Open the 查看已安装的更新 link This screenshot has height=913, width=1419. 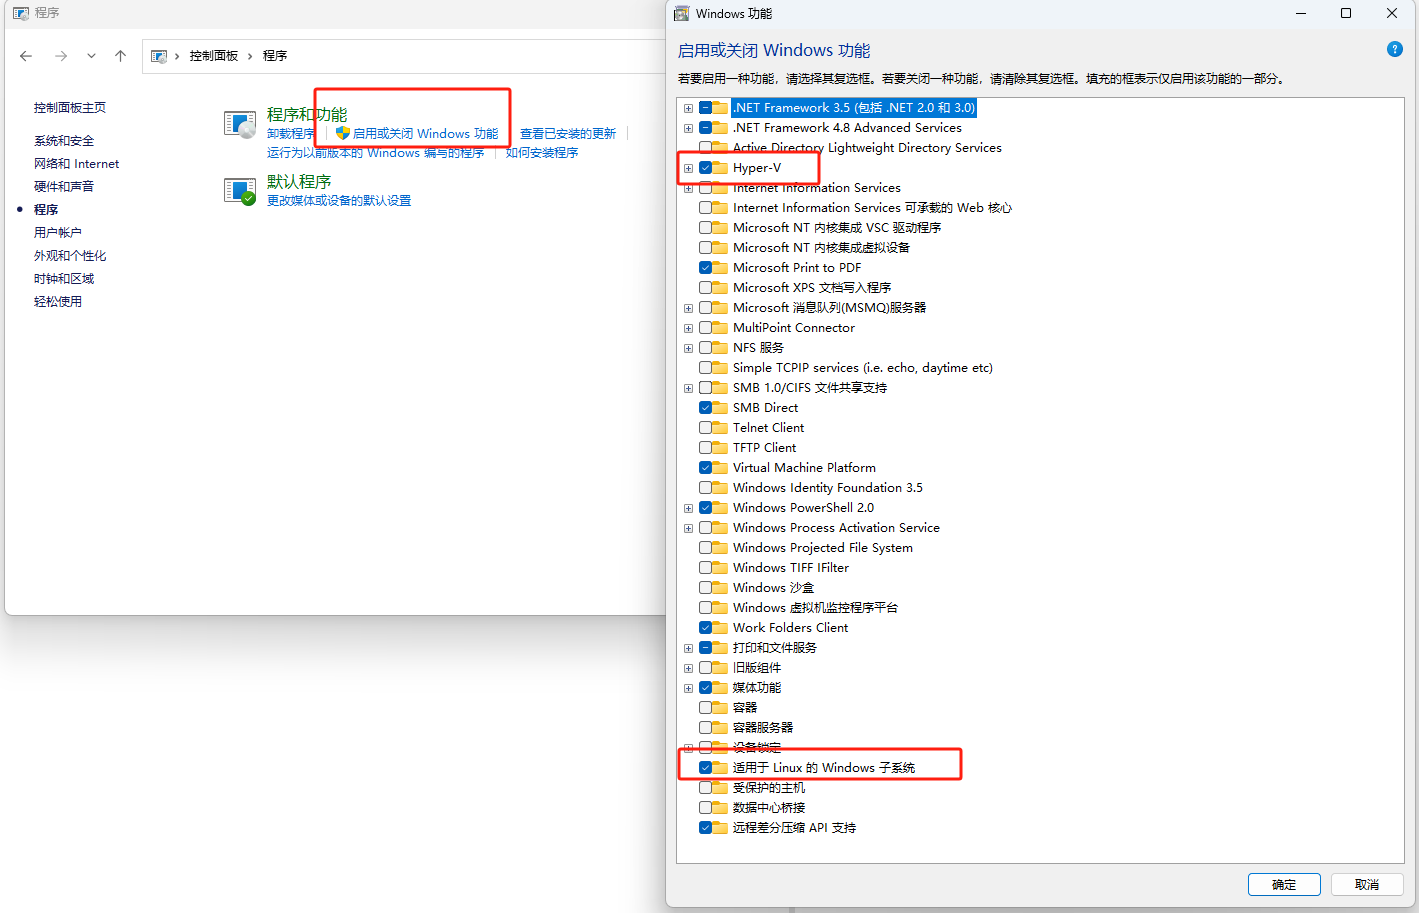pos(568,134)
